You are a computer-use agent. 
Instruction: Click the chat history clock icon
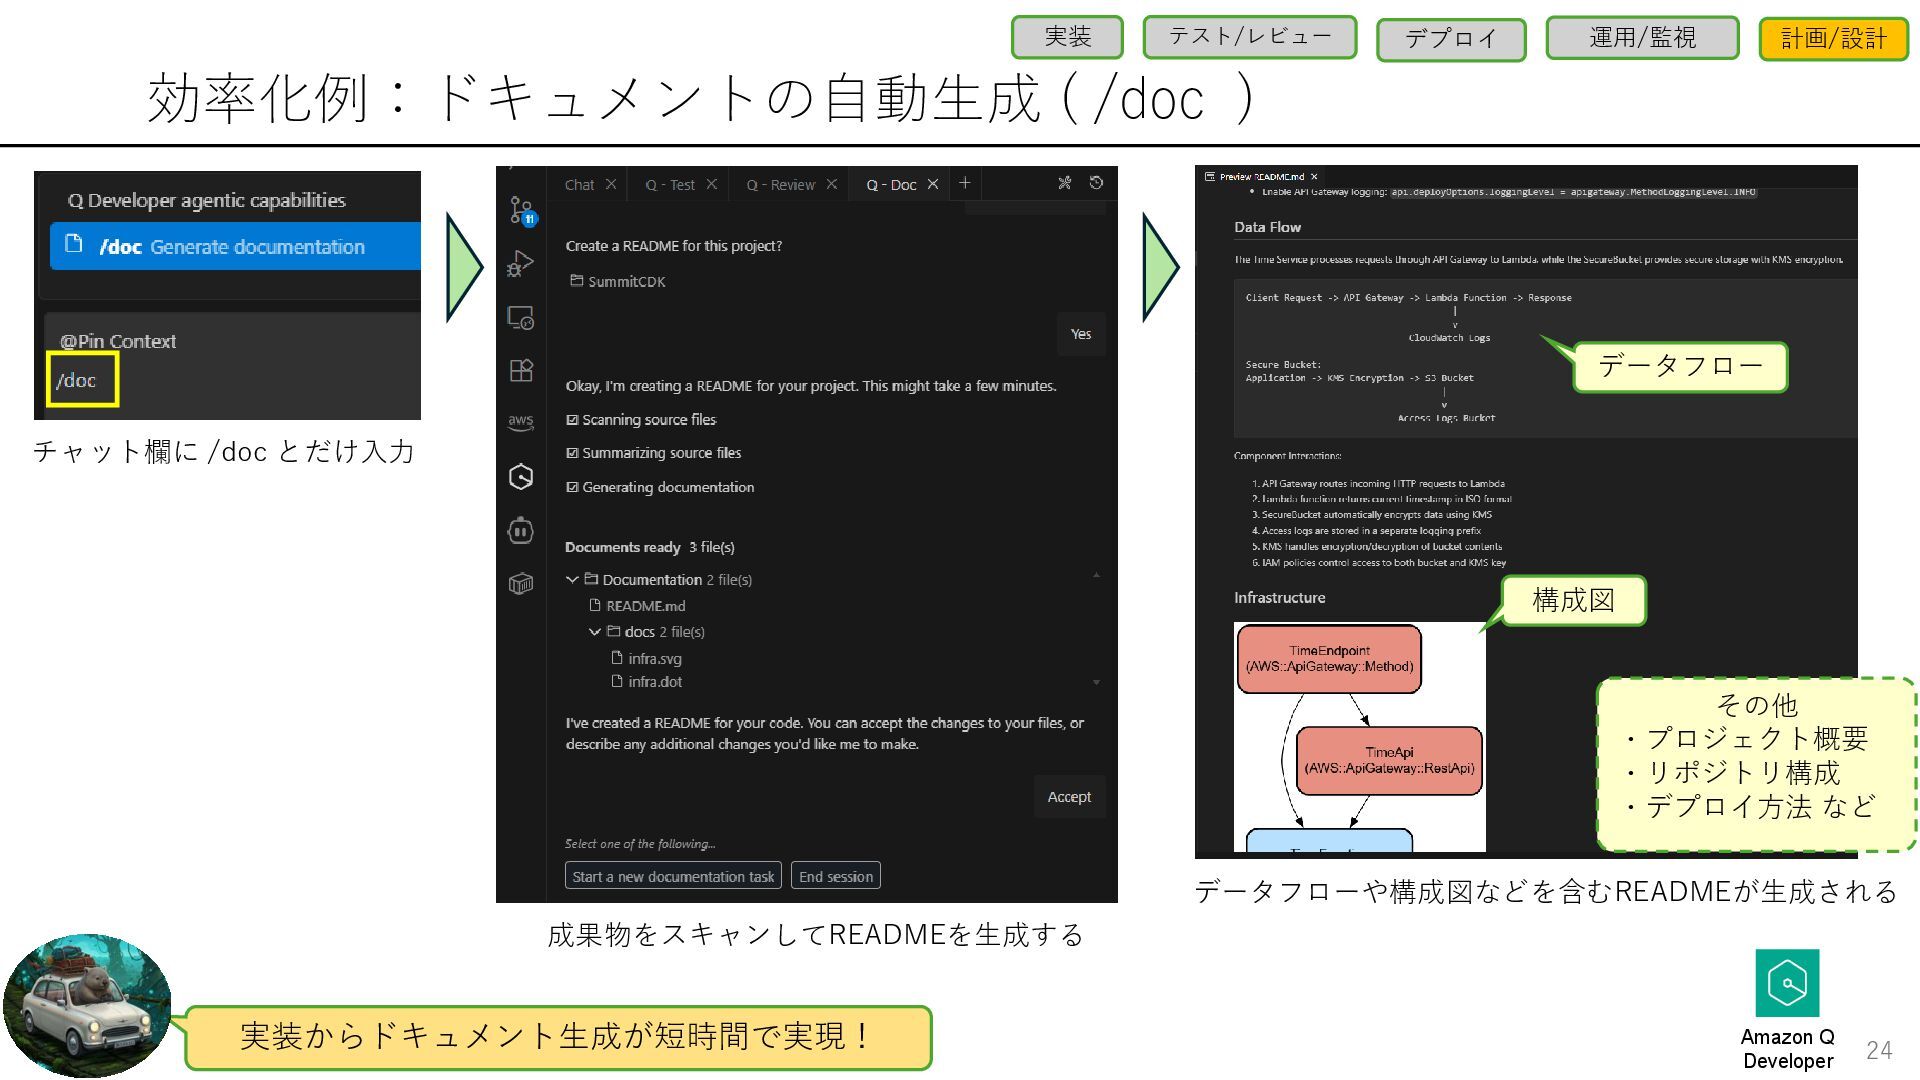(x=1096, y=183)
